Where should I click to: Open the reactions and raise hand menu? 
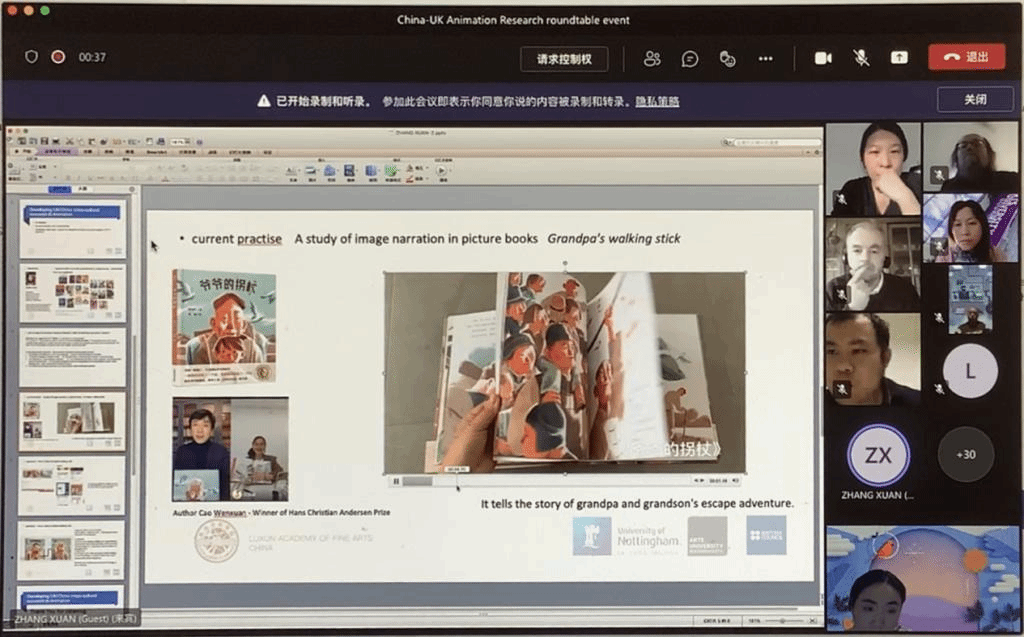coord(728,59)
